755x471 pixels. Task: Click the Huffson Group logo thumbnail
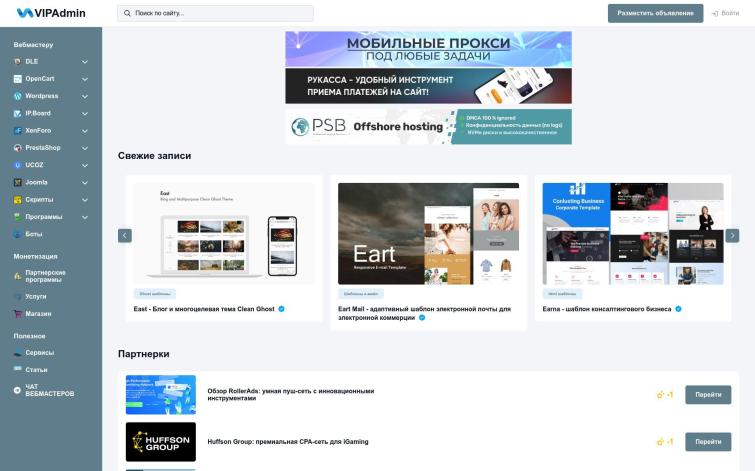point(161,442)
